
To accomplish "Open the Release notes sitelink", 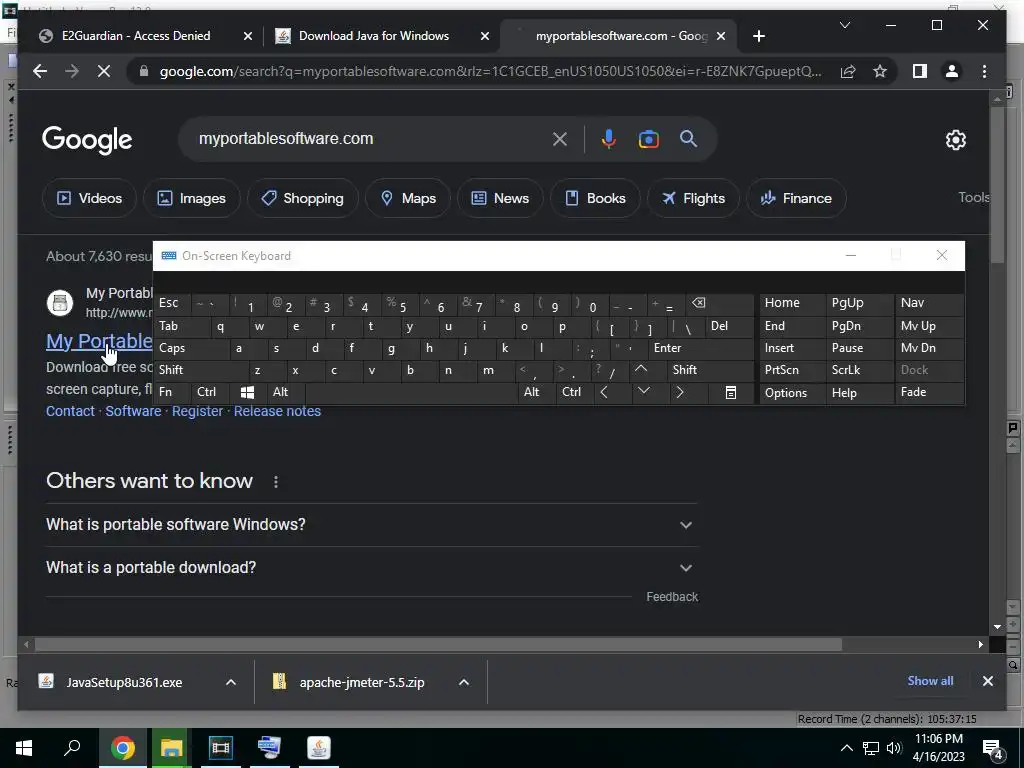I will tap(277, 411).
